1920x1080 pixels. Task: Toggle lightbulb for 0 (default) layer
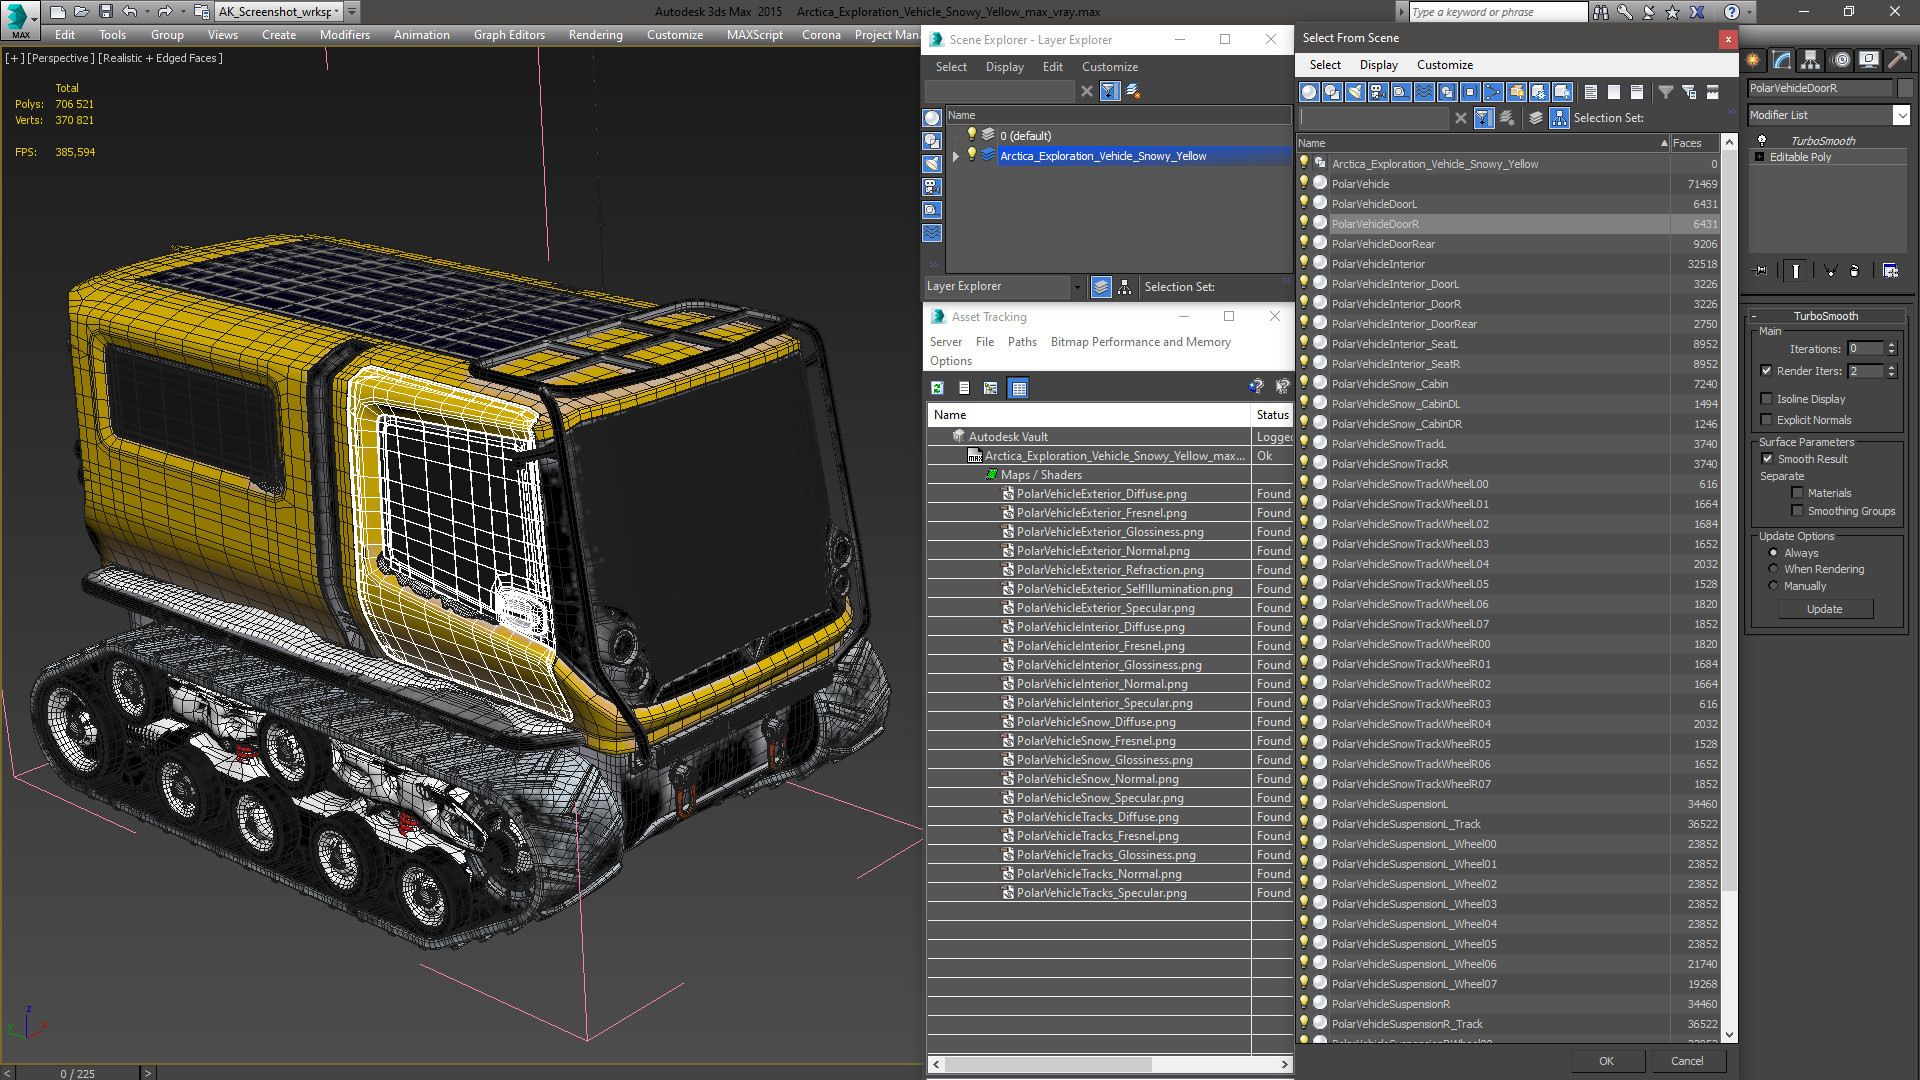pyautogui.click(x=971, y=135)
